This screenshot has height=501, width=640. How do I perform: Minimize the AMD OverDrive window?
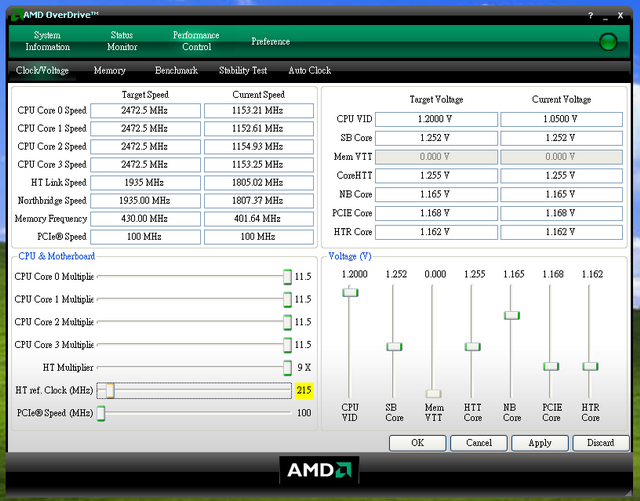(605, 16)
